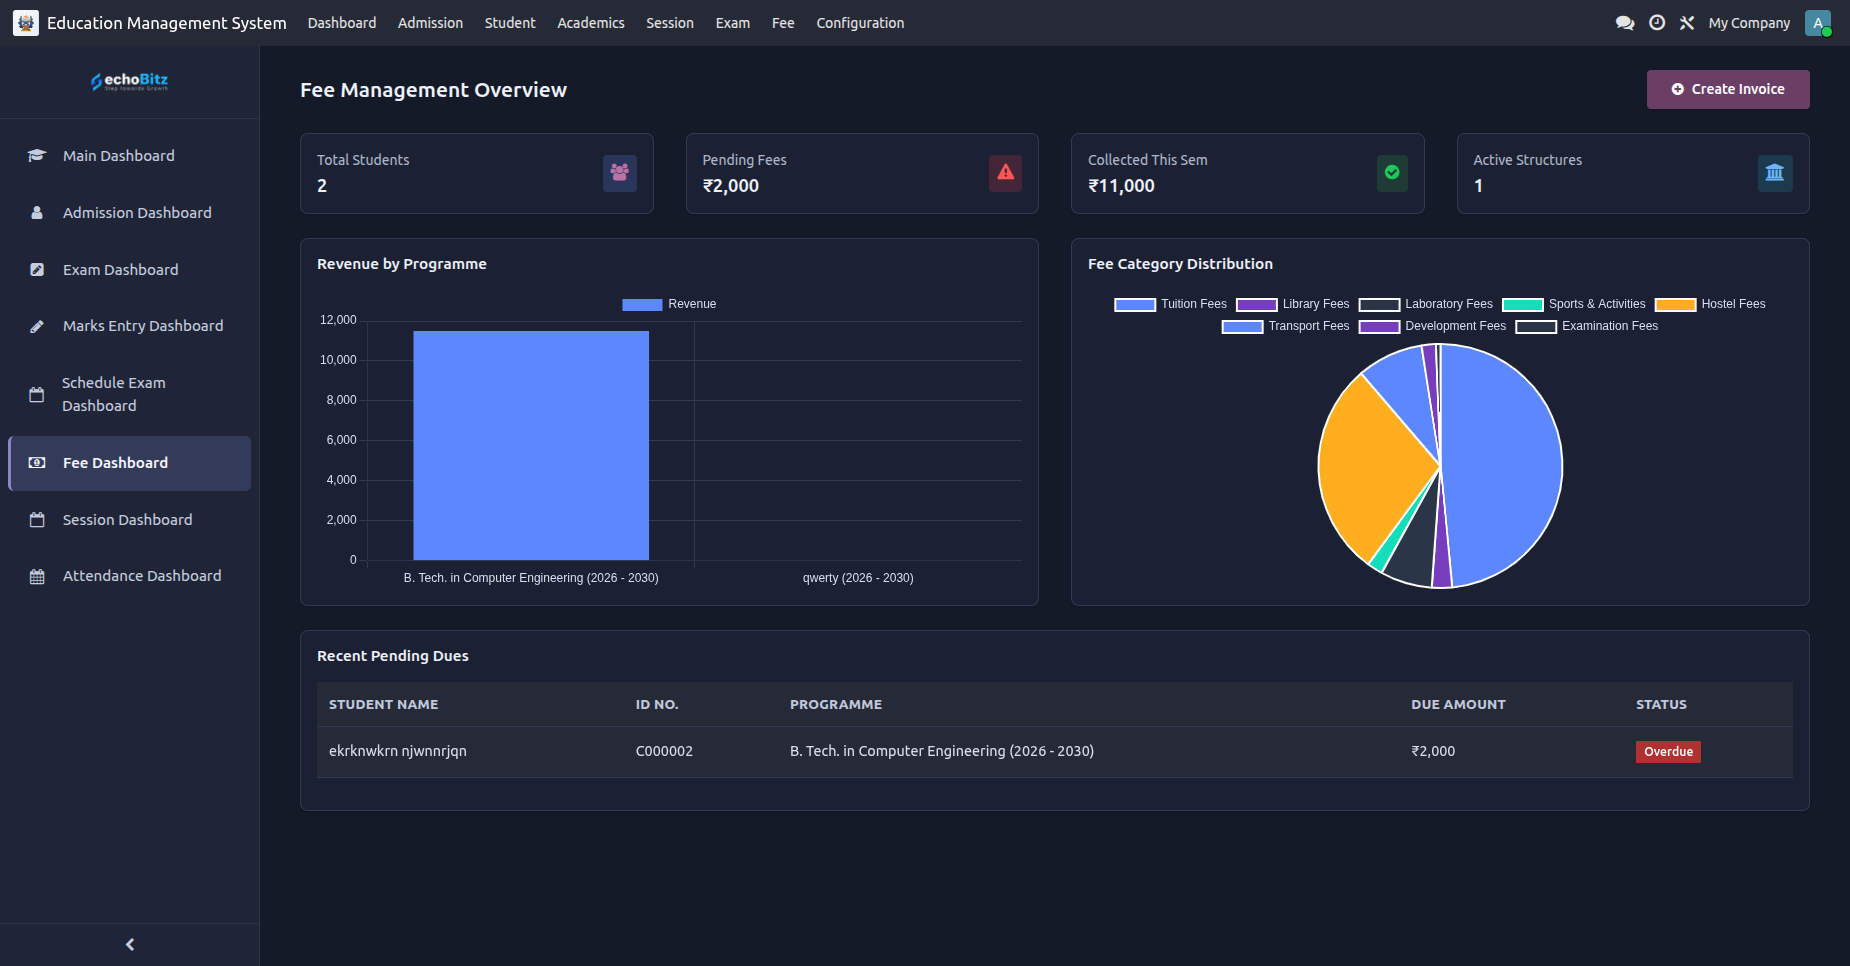Click the Pending Fees ₹2,000 value
Viewport: 1850px width, 966px height.
click(x=731, y=186)
